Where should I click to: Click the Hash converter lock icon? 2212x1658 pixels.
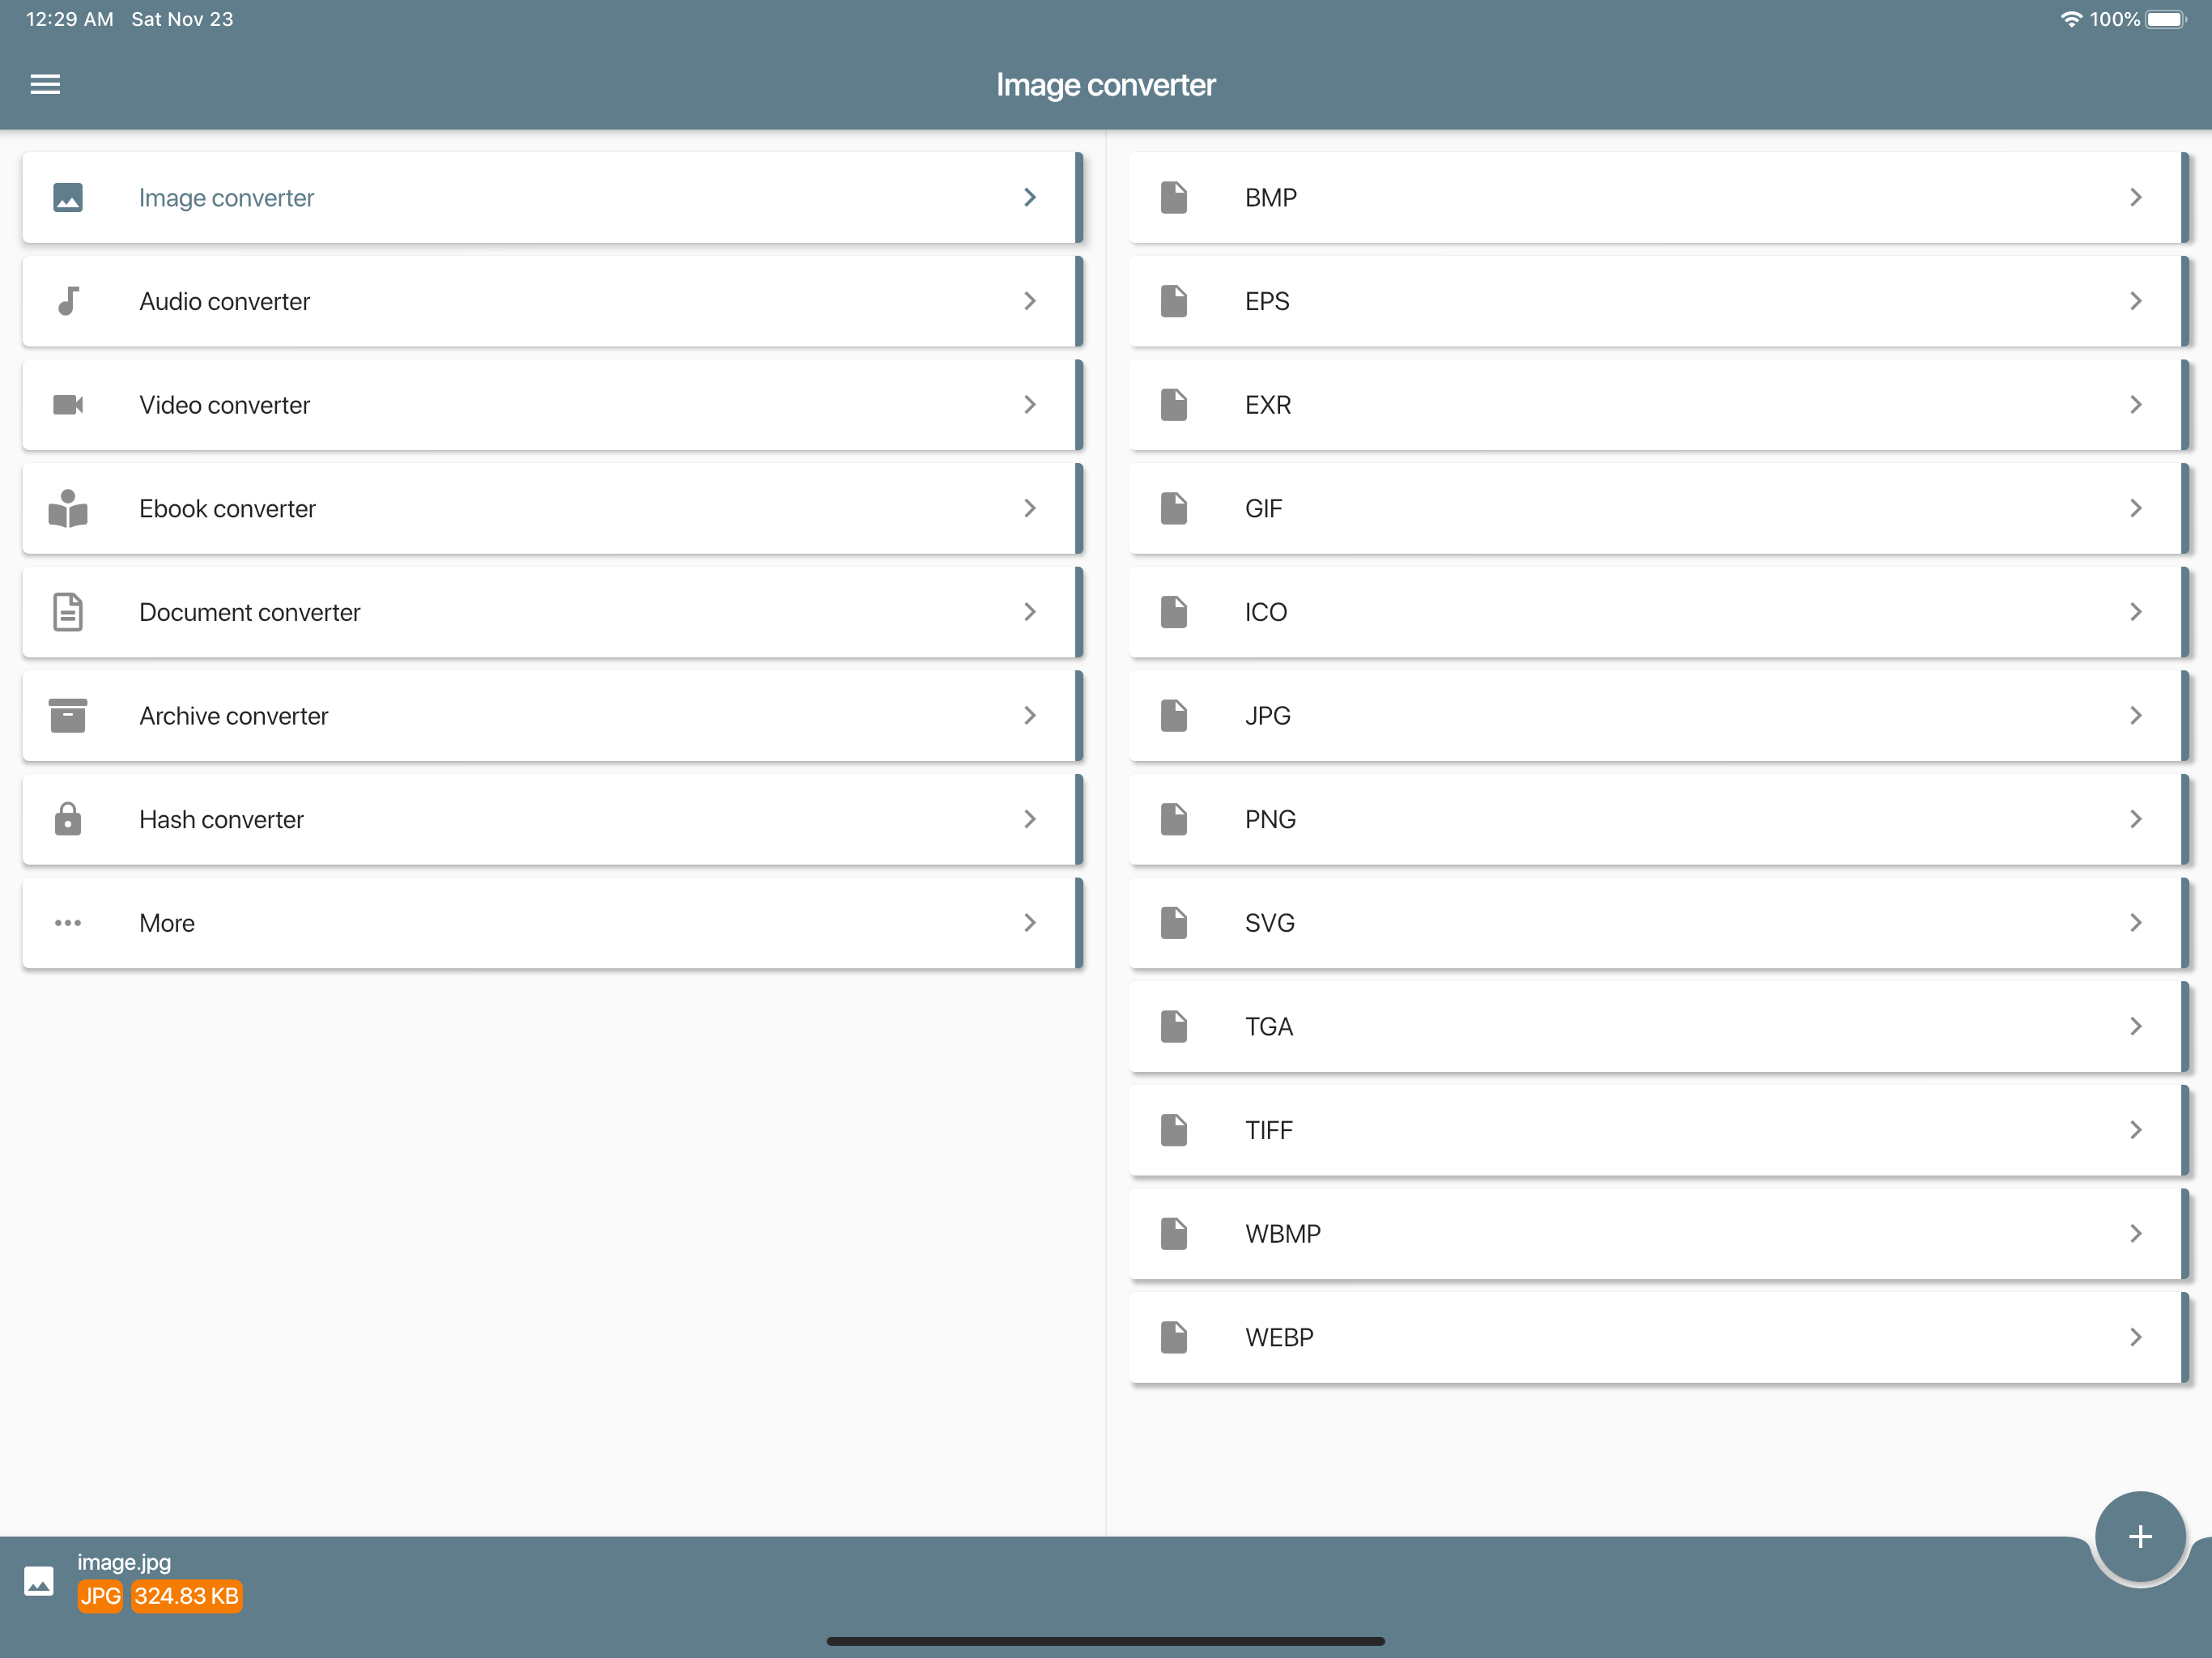(x=68, y=819)
